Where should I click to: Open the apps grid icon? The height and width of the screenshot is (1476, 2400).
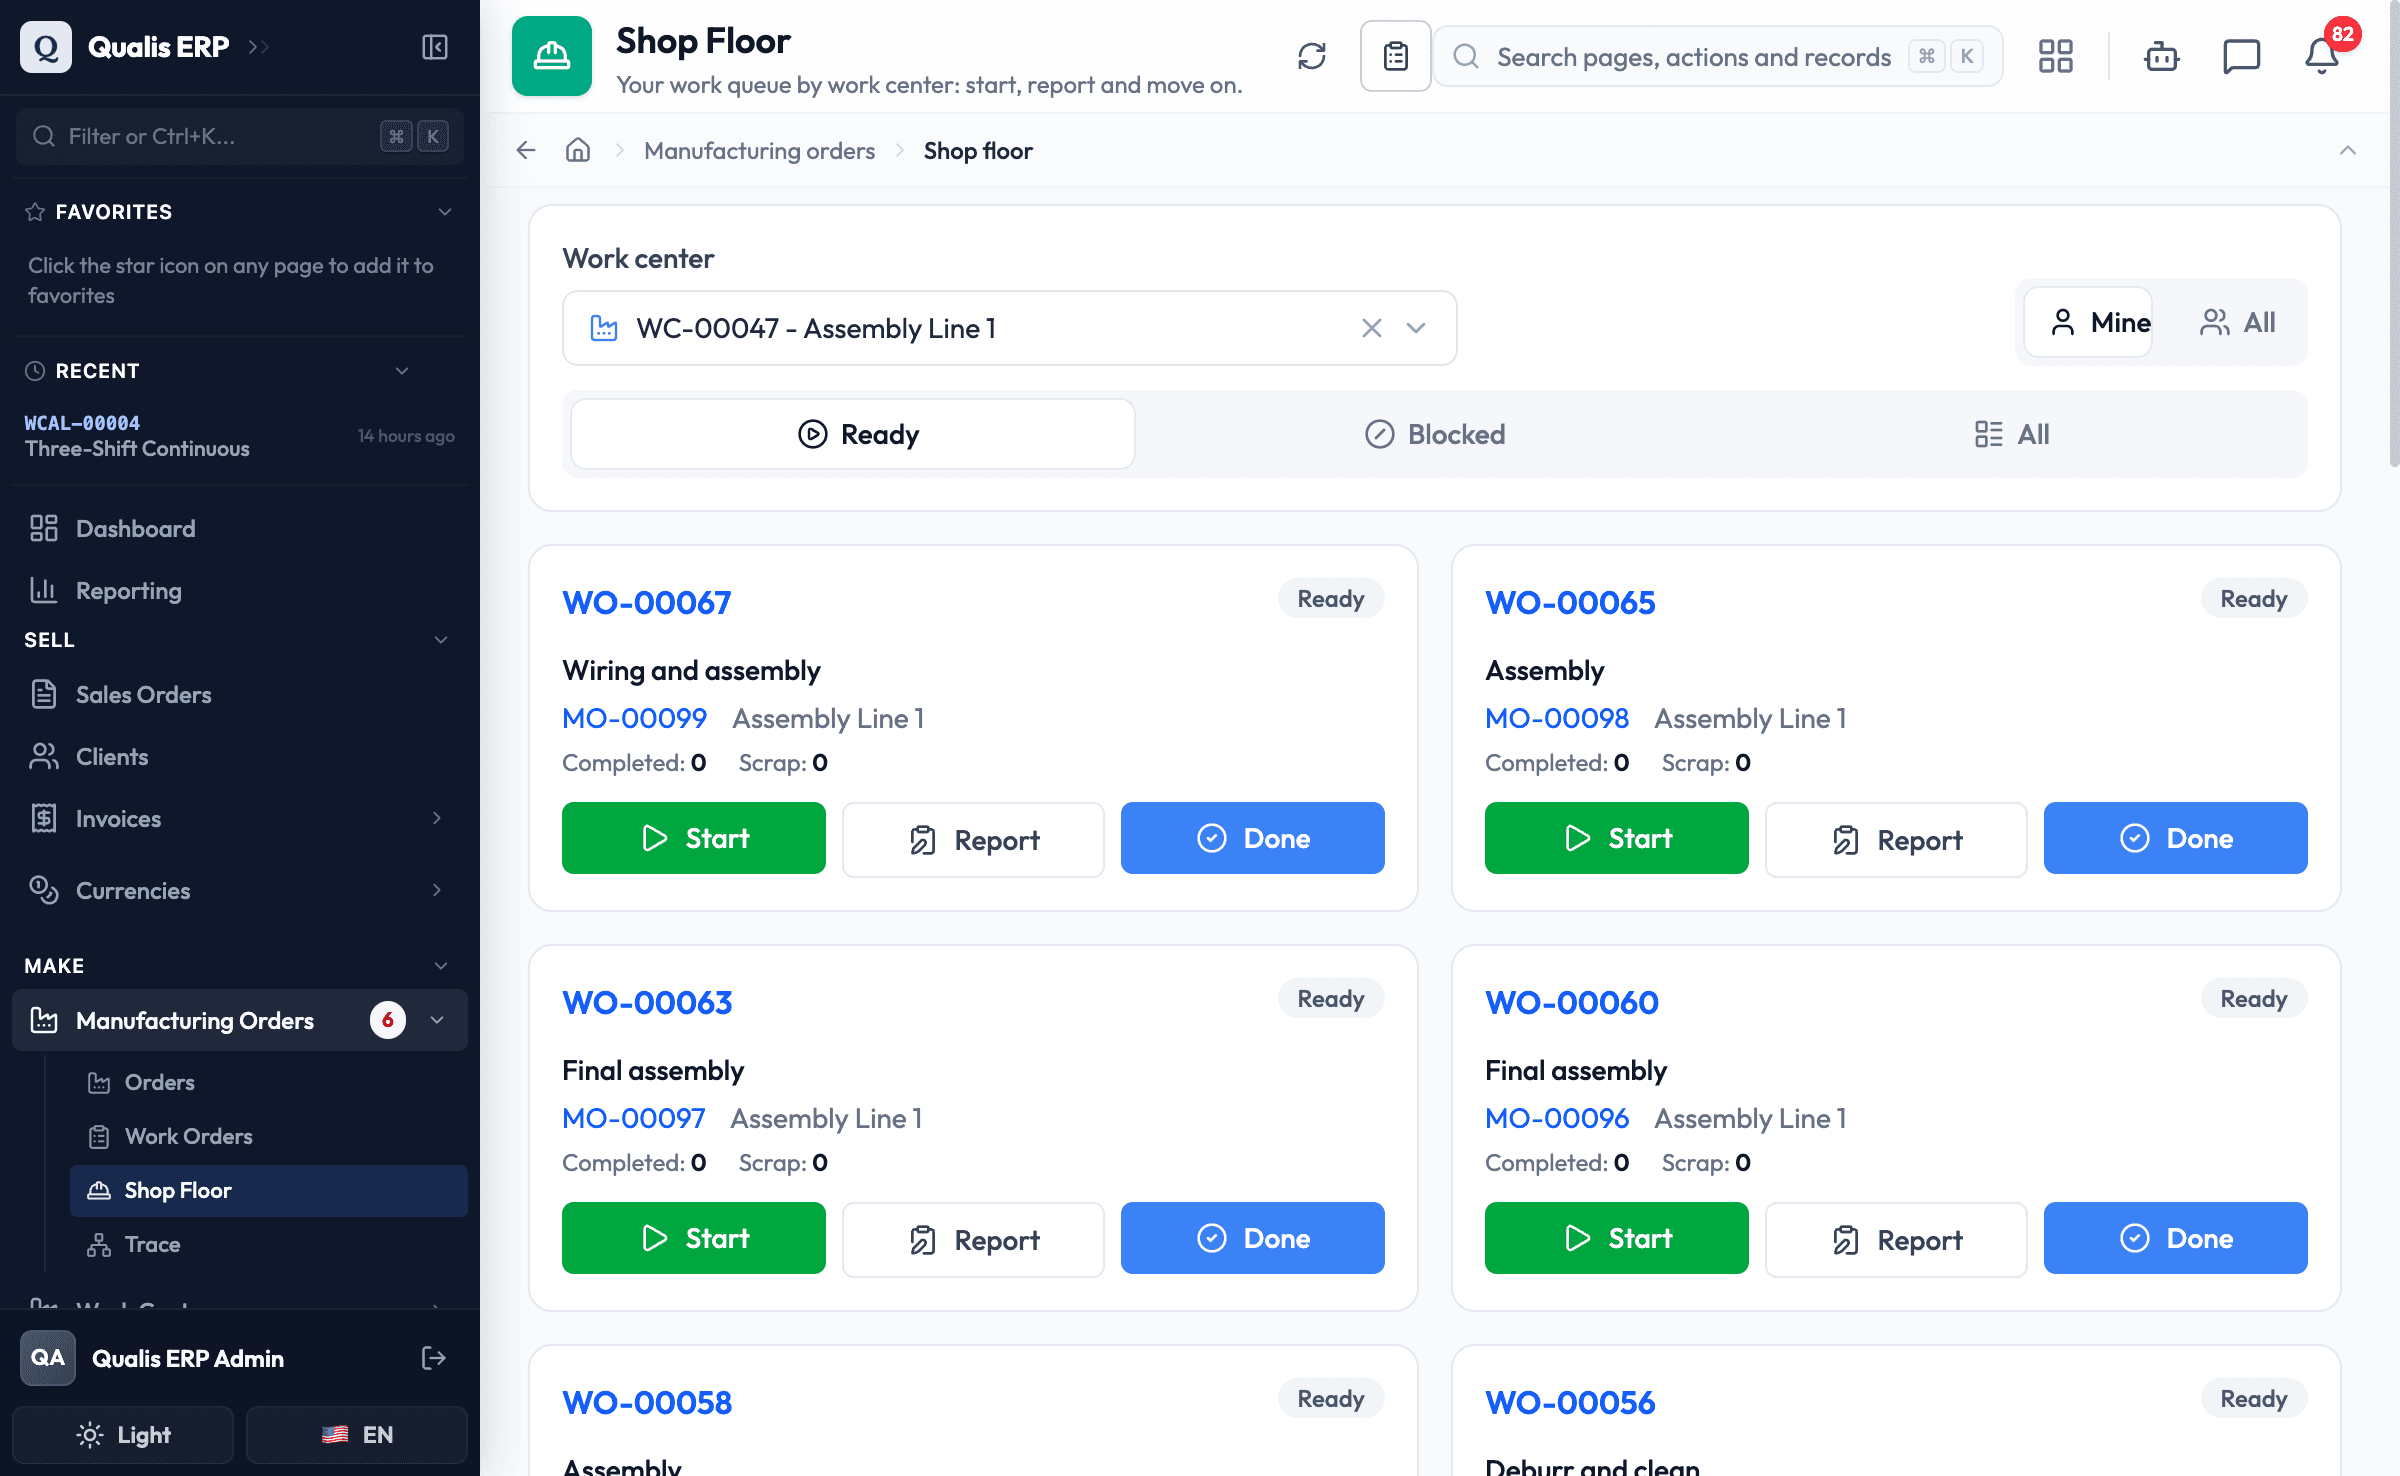coord(2056,56)
